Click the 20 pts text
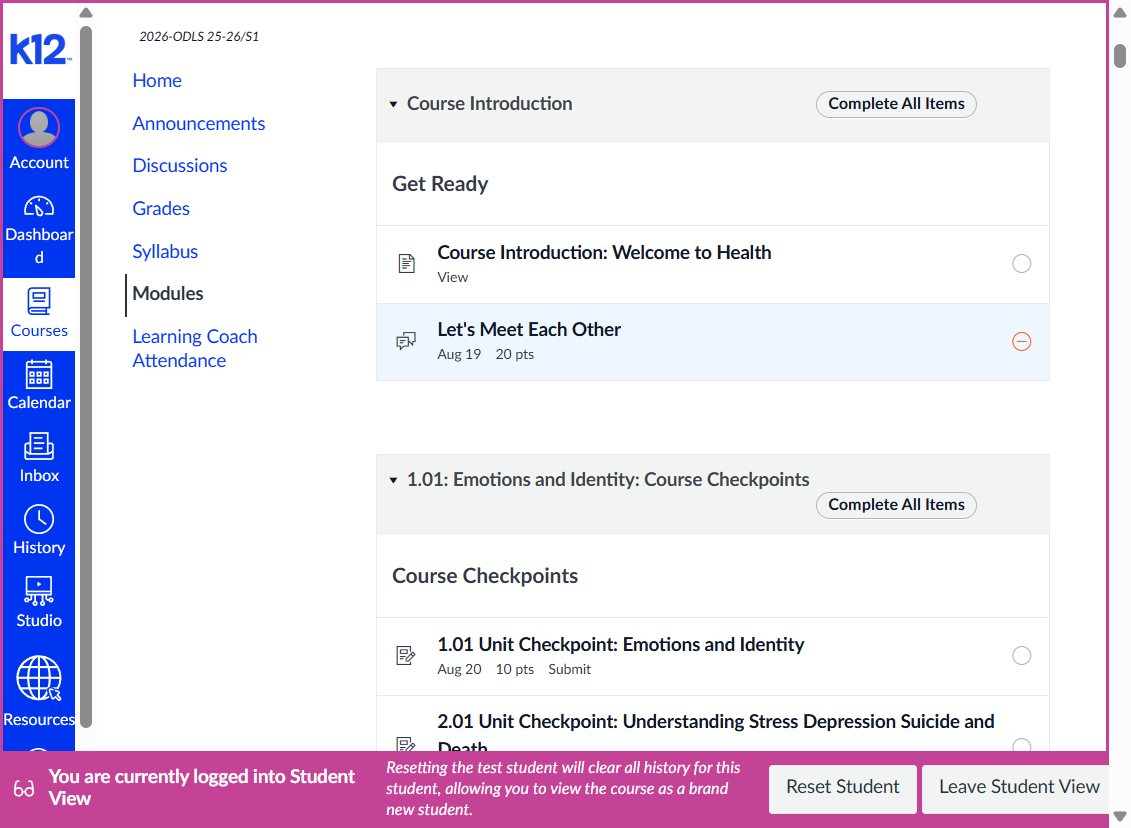This screenshot has height=828, width=1131. [514, 354]
